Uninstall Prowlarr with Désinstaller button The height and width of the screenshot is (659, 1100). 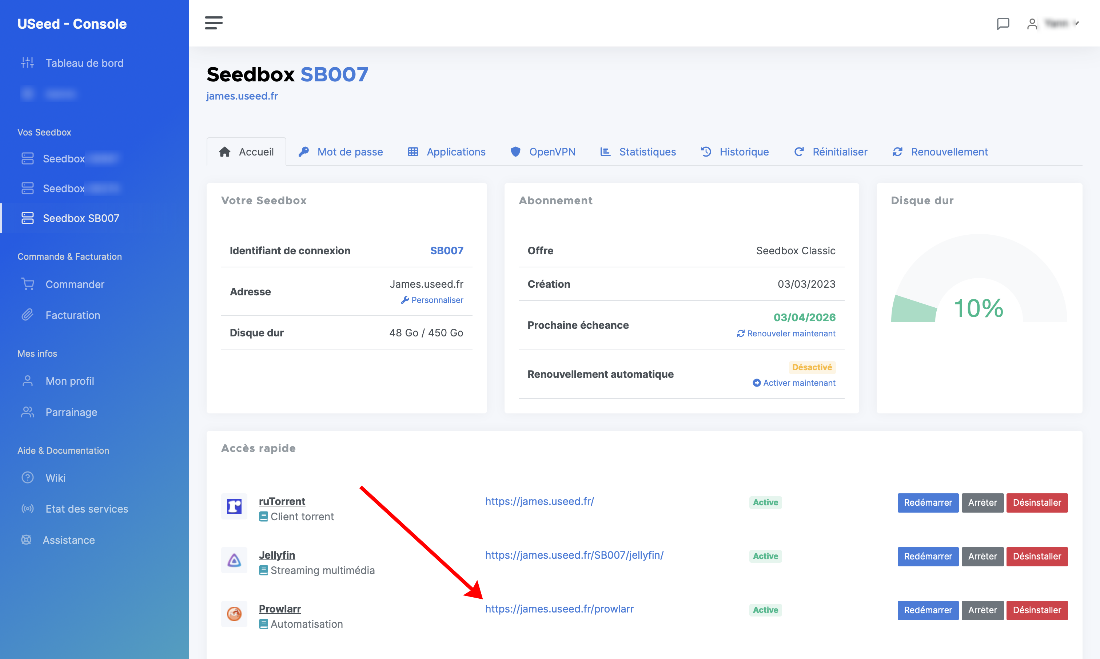1037,610
